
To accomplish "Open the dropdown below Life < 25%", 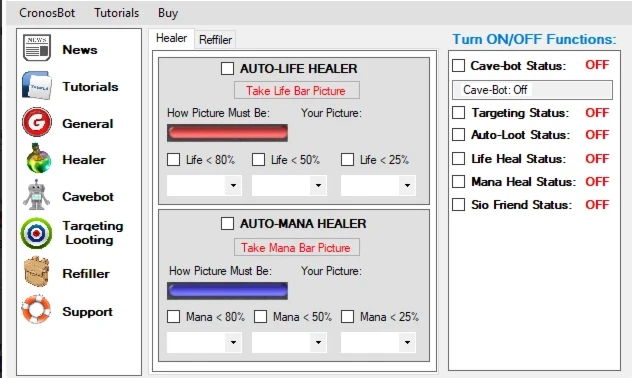I will click(378, 185).
